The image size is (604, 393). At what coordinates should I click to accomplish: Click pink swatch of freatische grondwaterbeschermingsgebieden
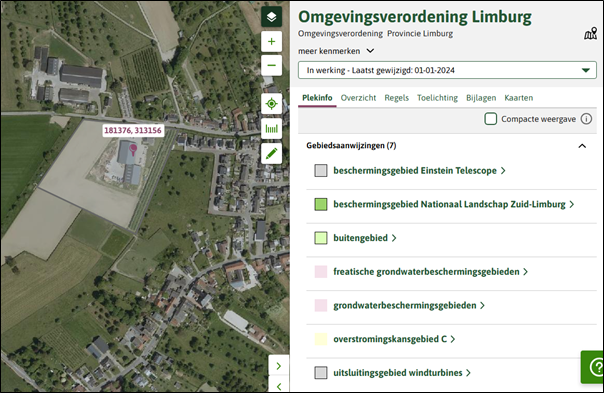321,272
